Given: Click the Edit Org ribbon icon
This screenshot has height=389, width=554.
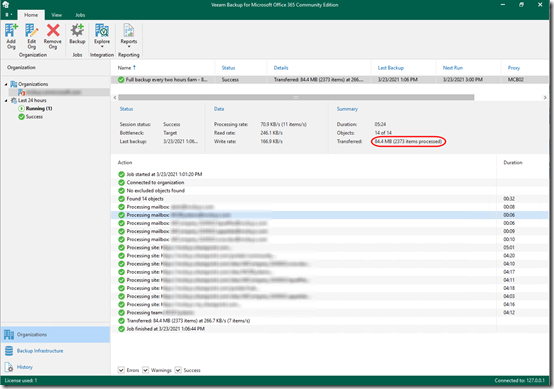Looking at the screenshot, I should tap(31, 31).
